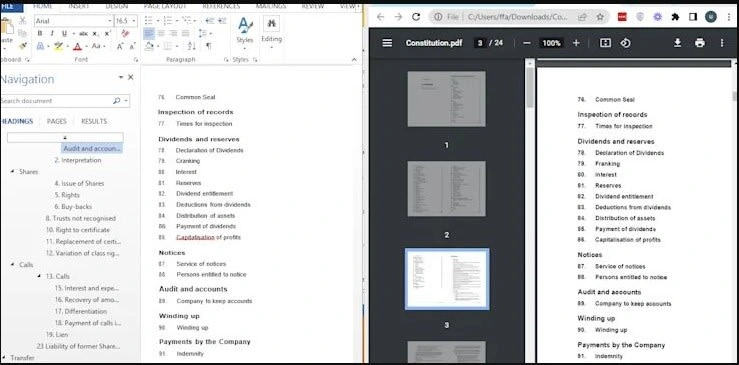The image size is (739, 365).
Task: Collapse the 13. Calls subheading
Action: 39,276
